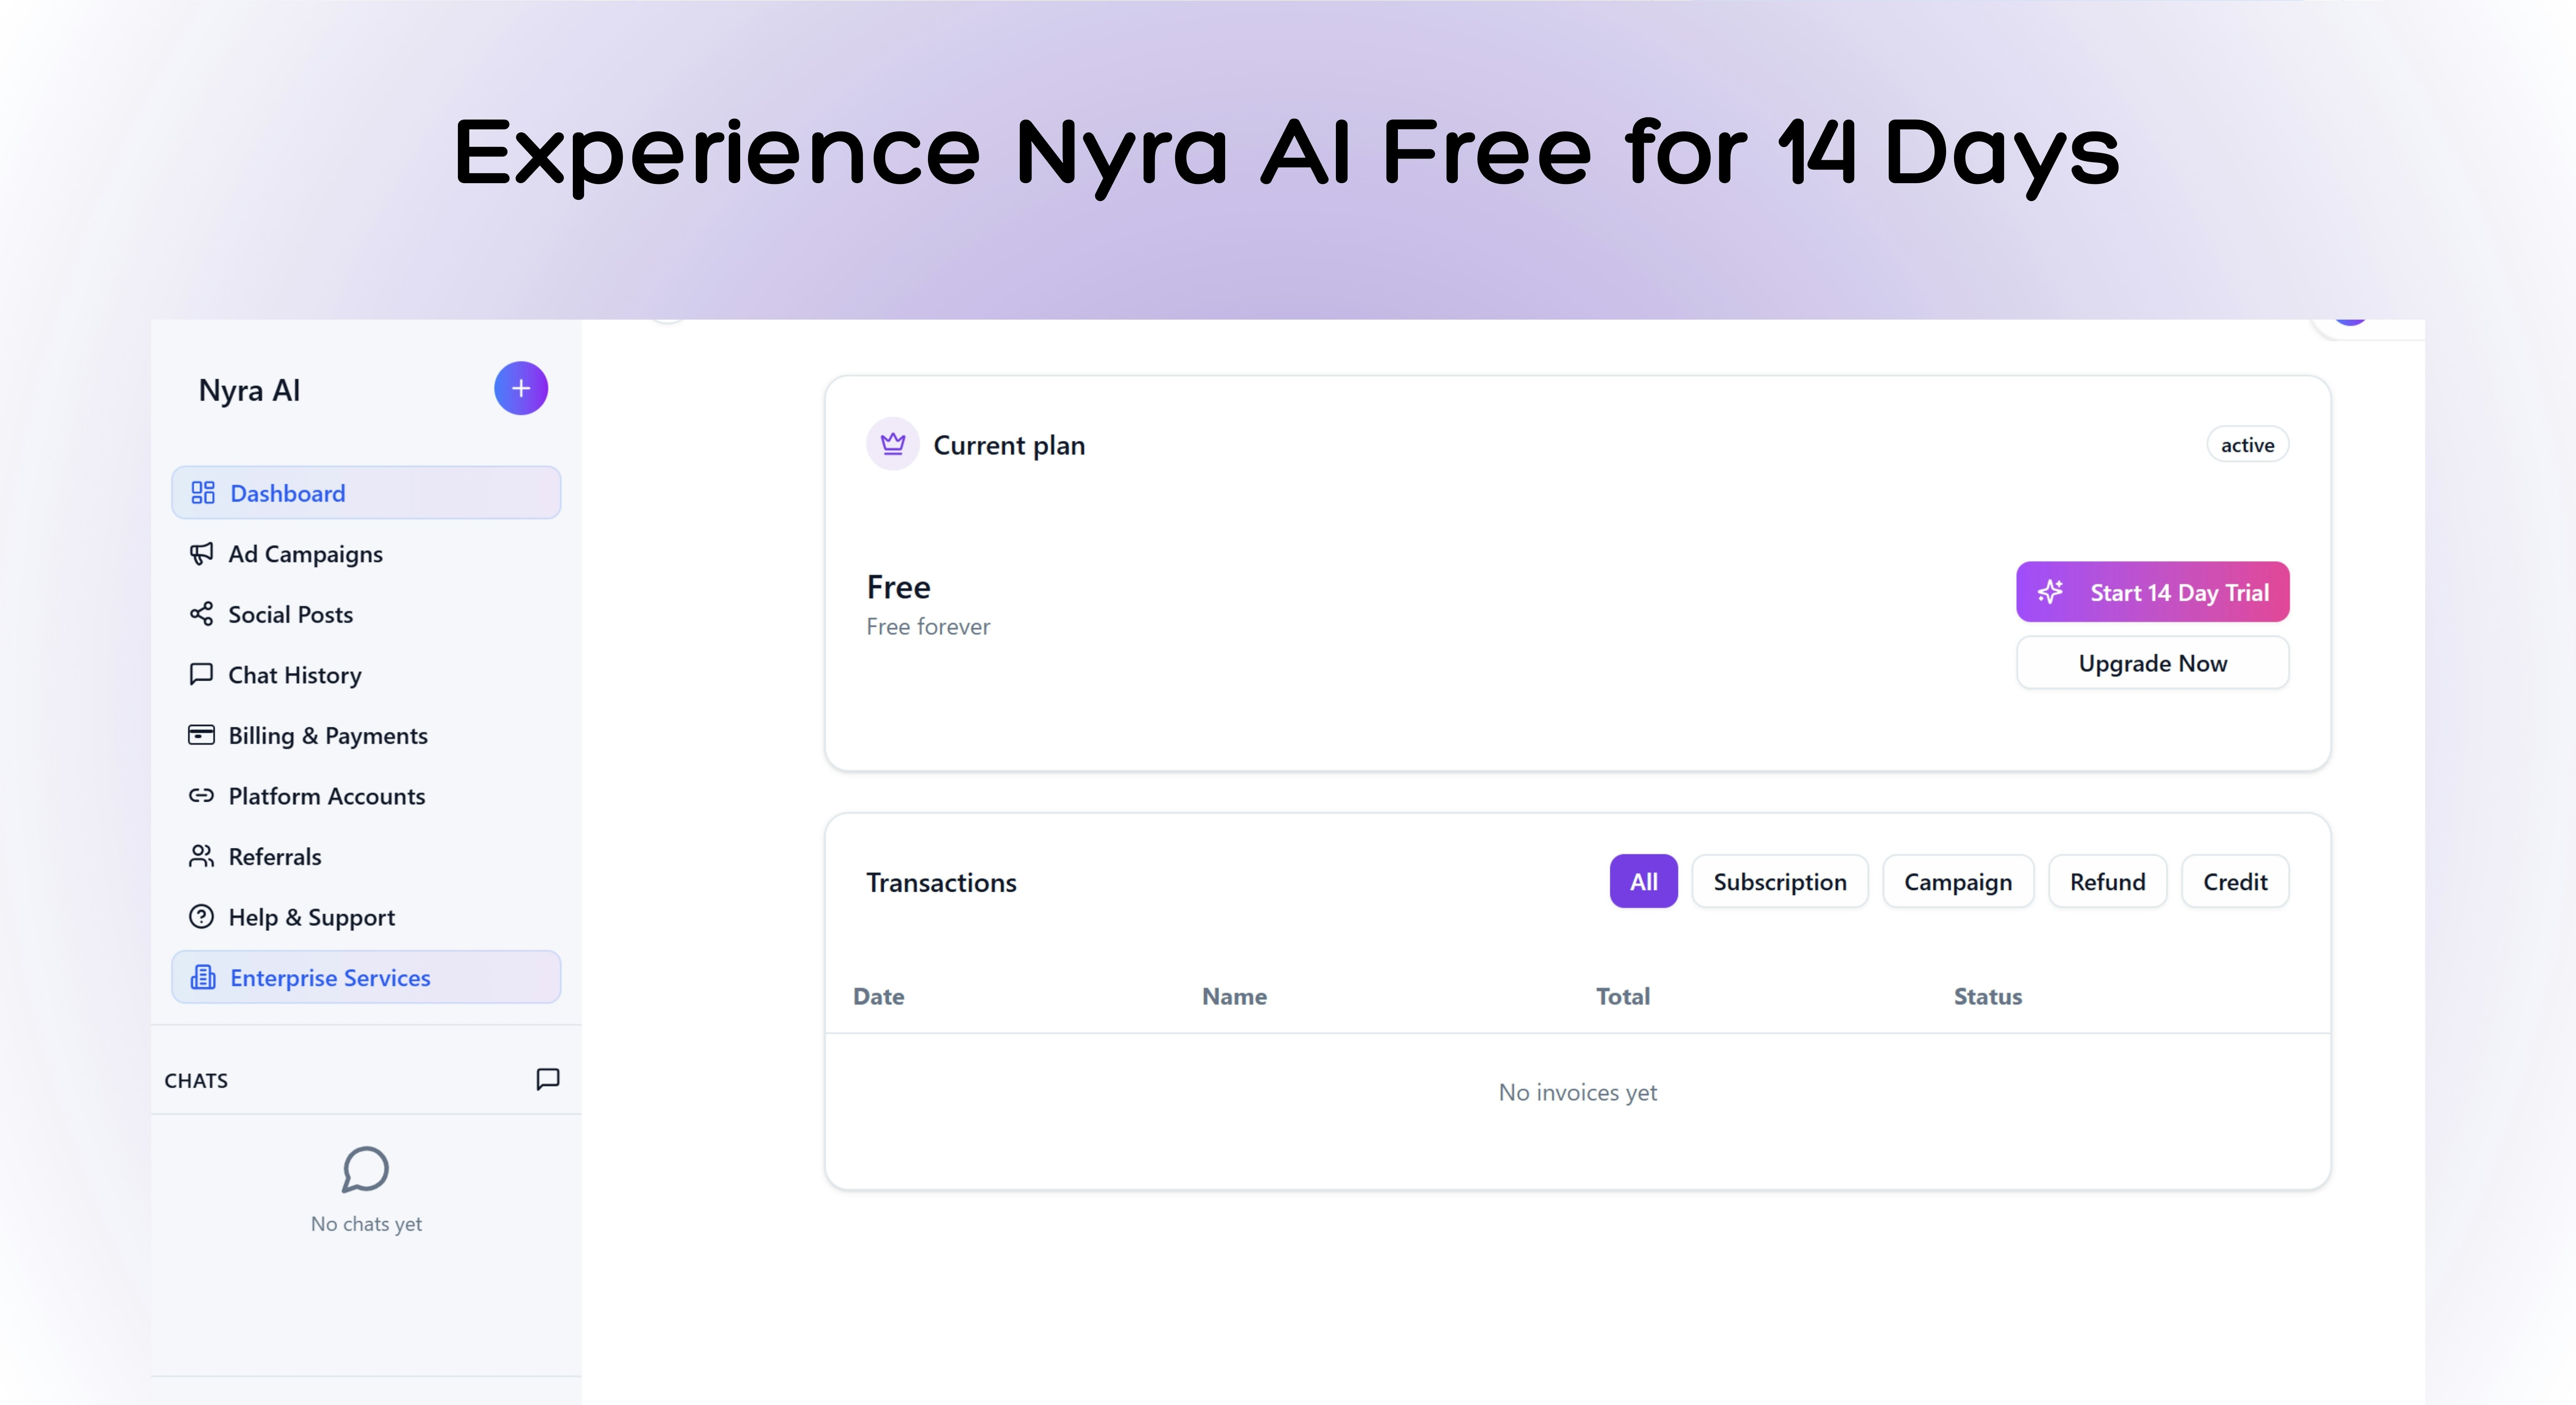Start a new chat using the icon beside CHATS
Image resolution: width=2576 pixels, height=1405 pixels.
[x=547, y=1080]
